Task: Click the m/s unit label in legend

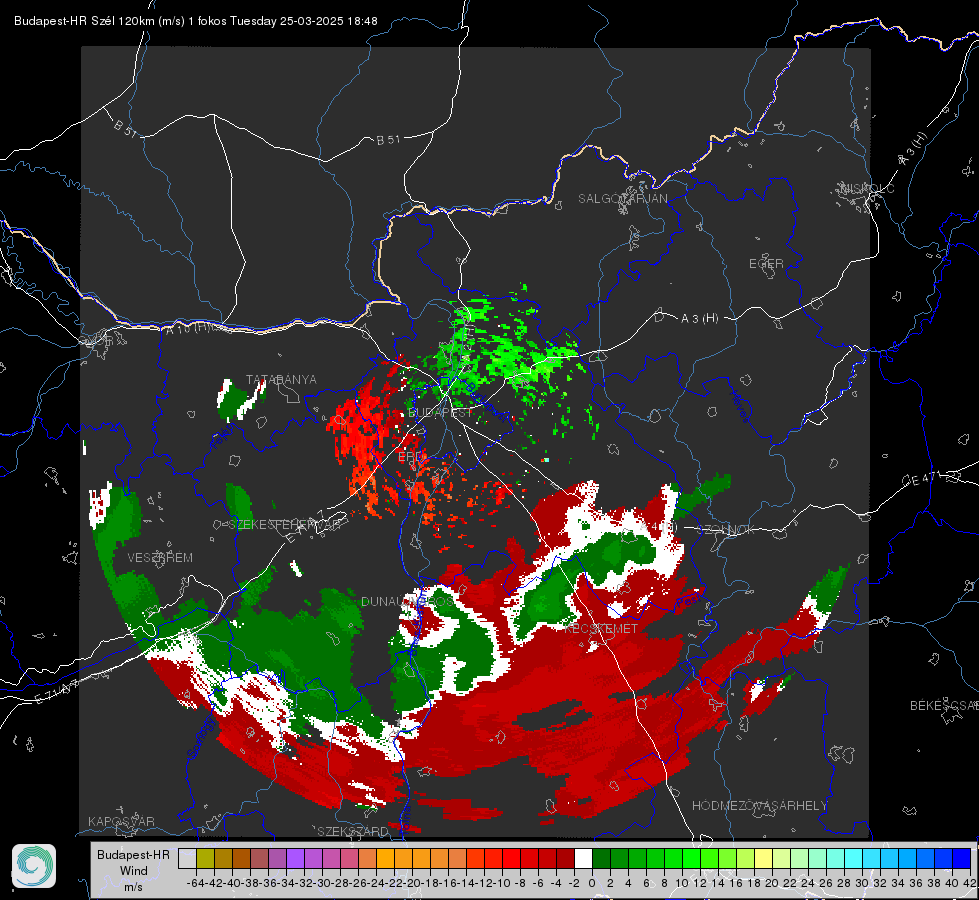Action: (x=134, y=887)
